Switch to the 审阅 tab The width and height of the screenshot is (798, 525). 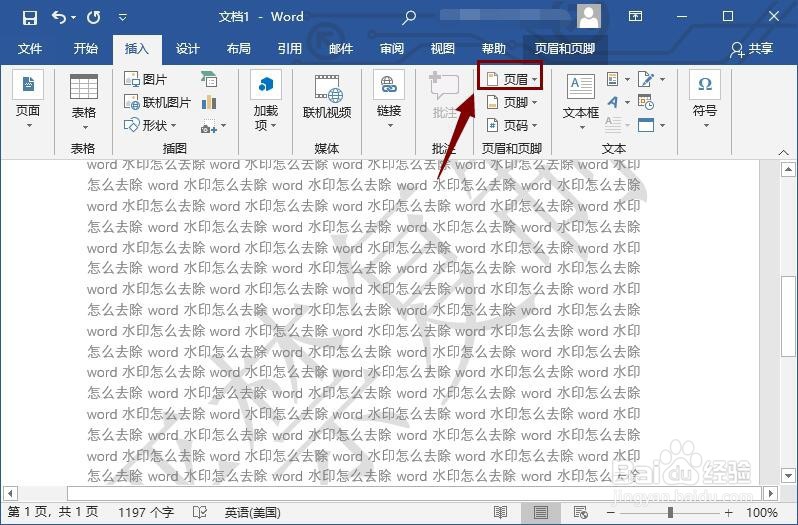pos(391,49)
